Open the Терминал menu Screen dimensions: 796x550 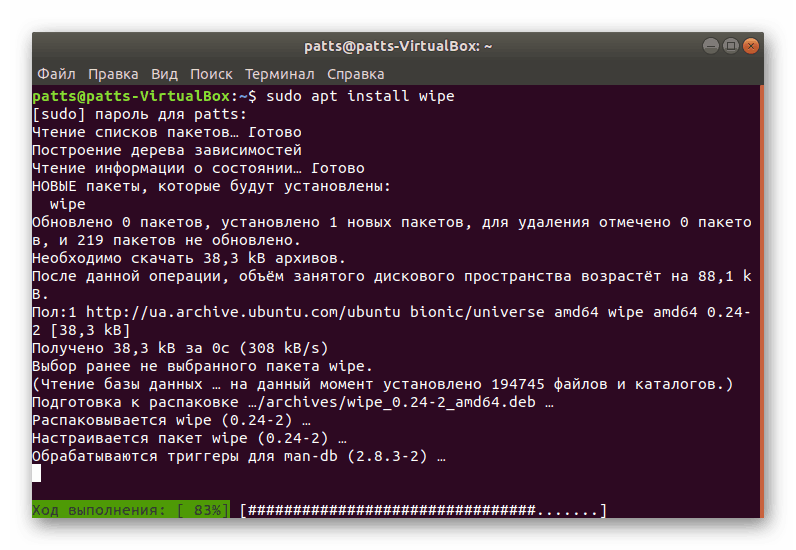(280, 74)
